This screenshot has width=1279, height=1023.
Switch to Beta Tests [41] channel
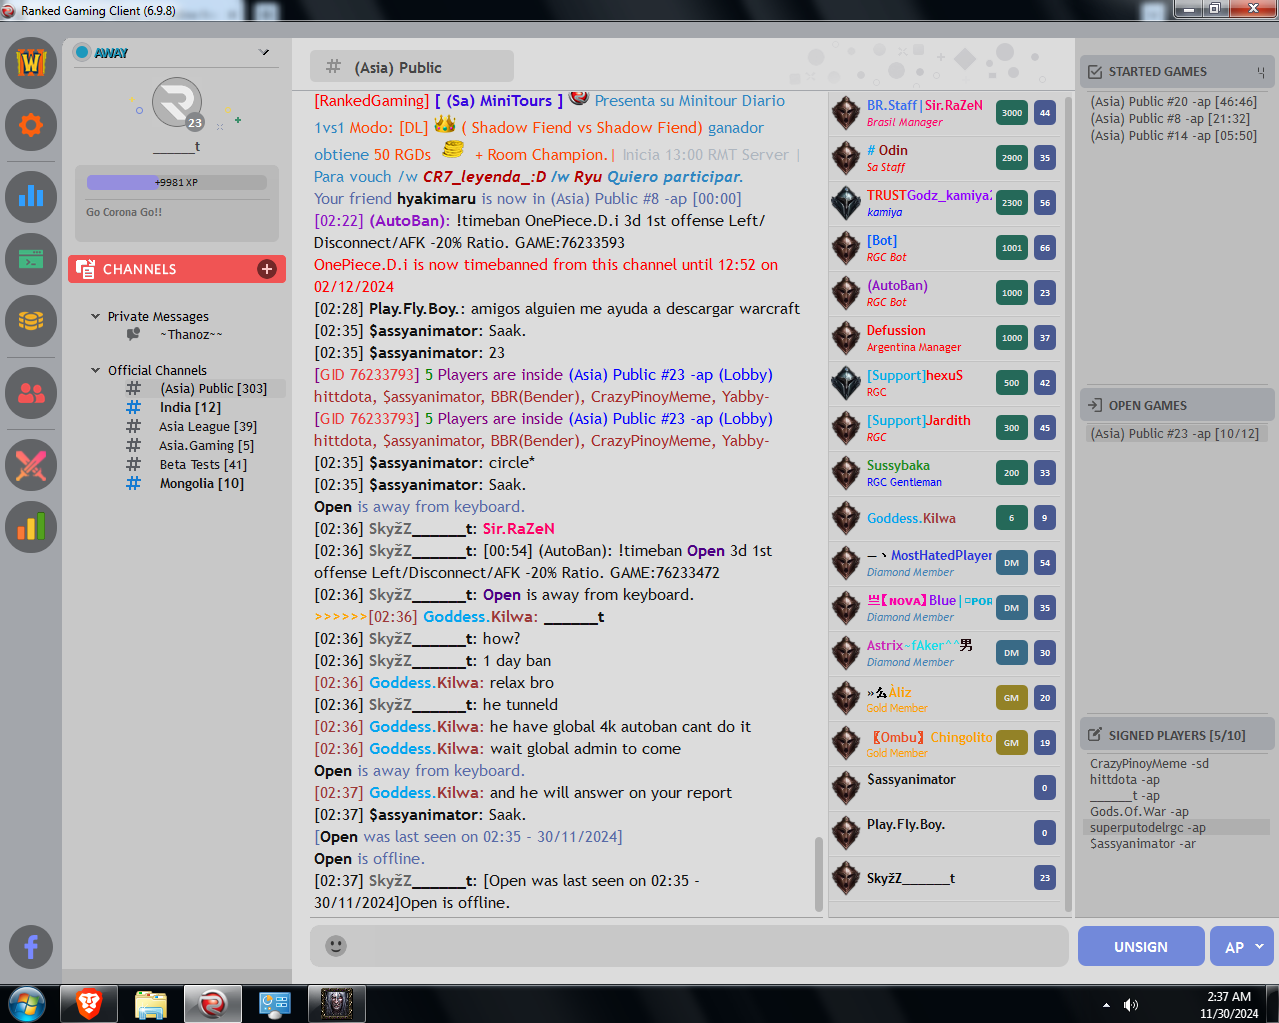(x=203, y=465)
